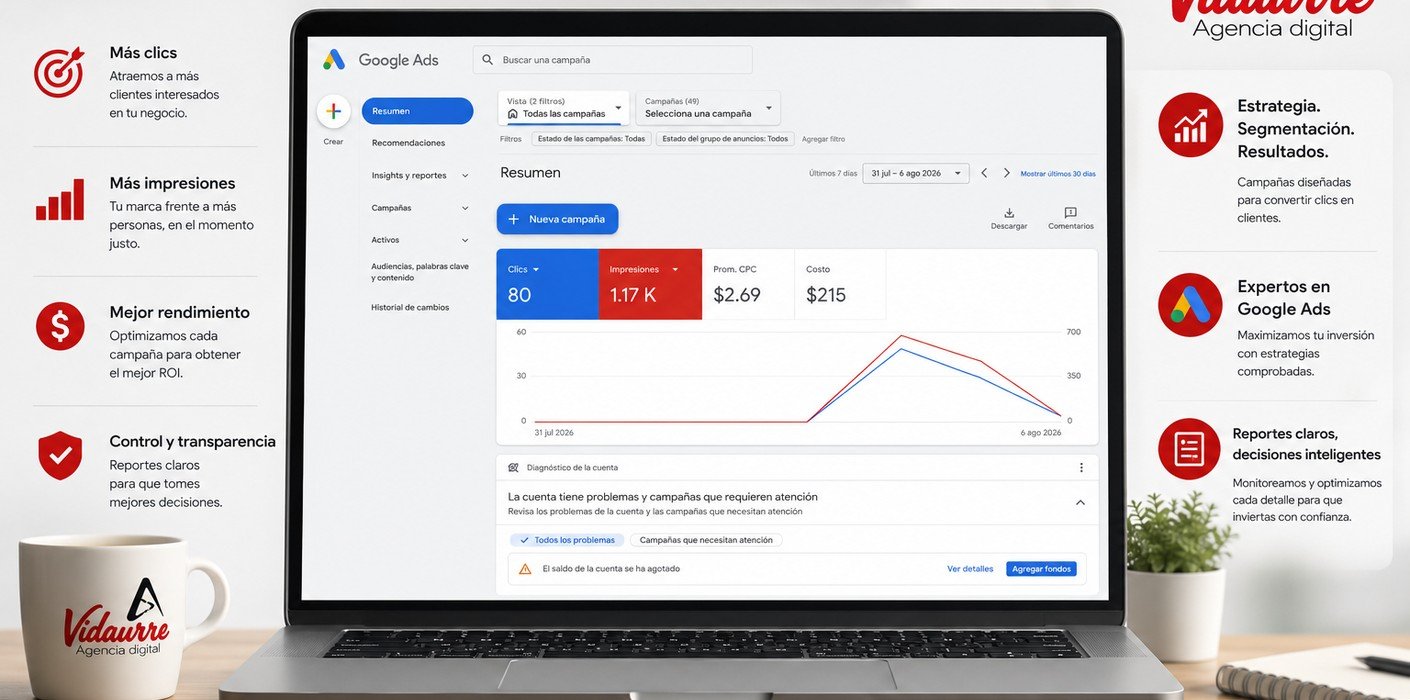Select Resumen in sidebar

417,111
